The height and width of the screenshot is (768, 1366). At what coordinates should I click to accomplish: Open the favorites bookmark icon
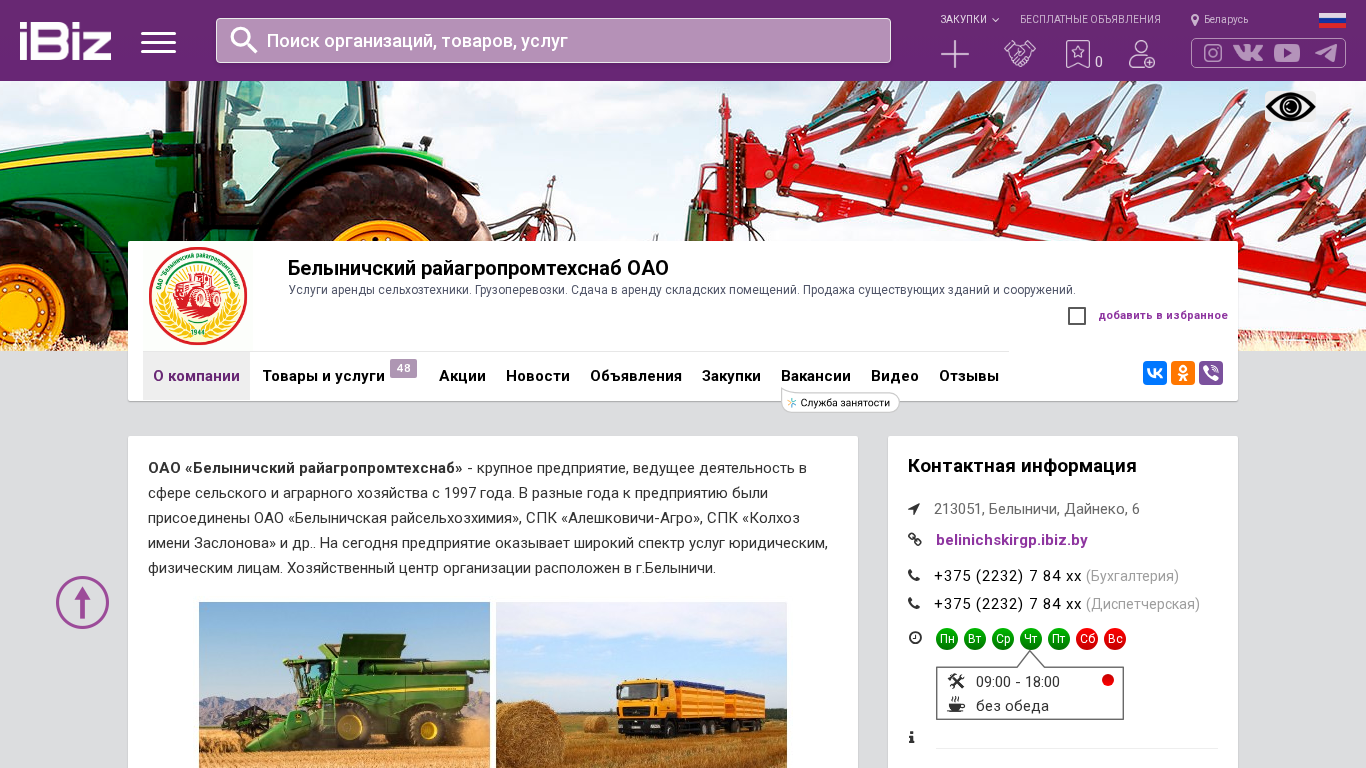[x=1078, y=54]
